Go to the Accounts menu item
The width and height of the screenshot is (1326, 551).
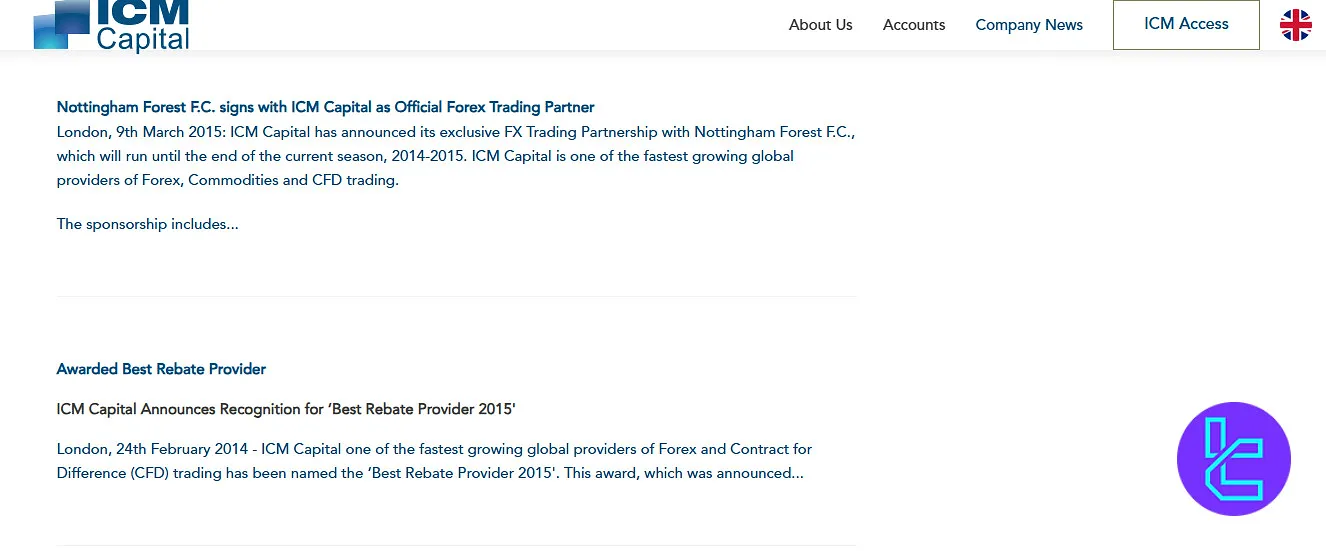pos(913,25)
